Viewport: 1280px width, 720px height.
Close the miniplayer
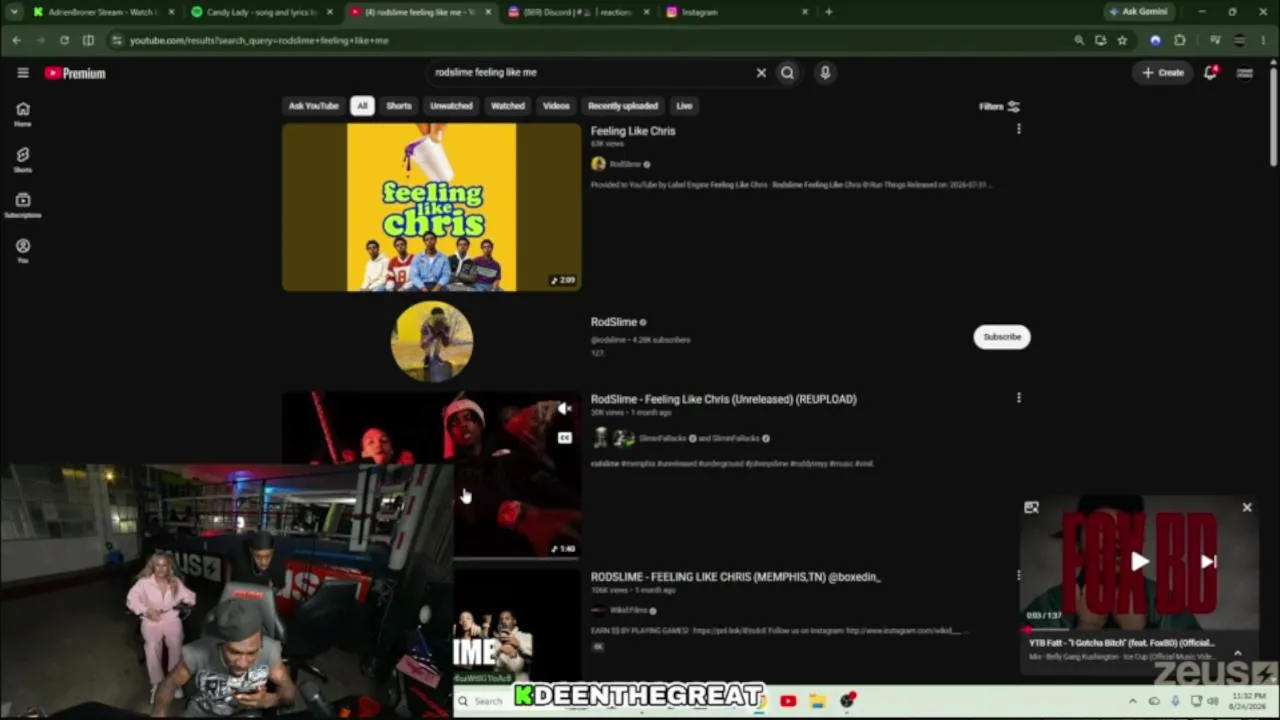tap(1247, 508)
